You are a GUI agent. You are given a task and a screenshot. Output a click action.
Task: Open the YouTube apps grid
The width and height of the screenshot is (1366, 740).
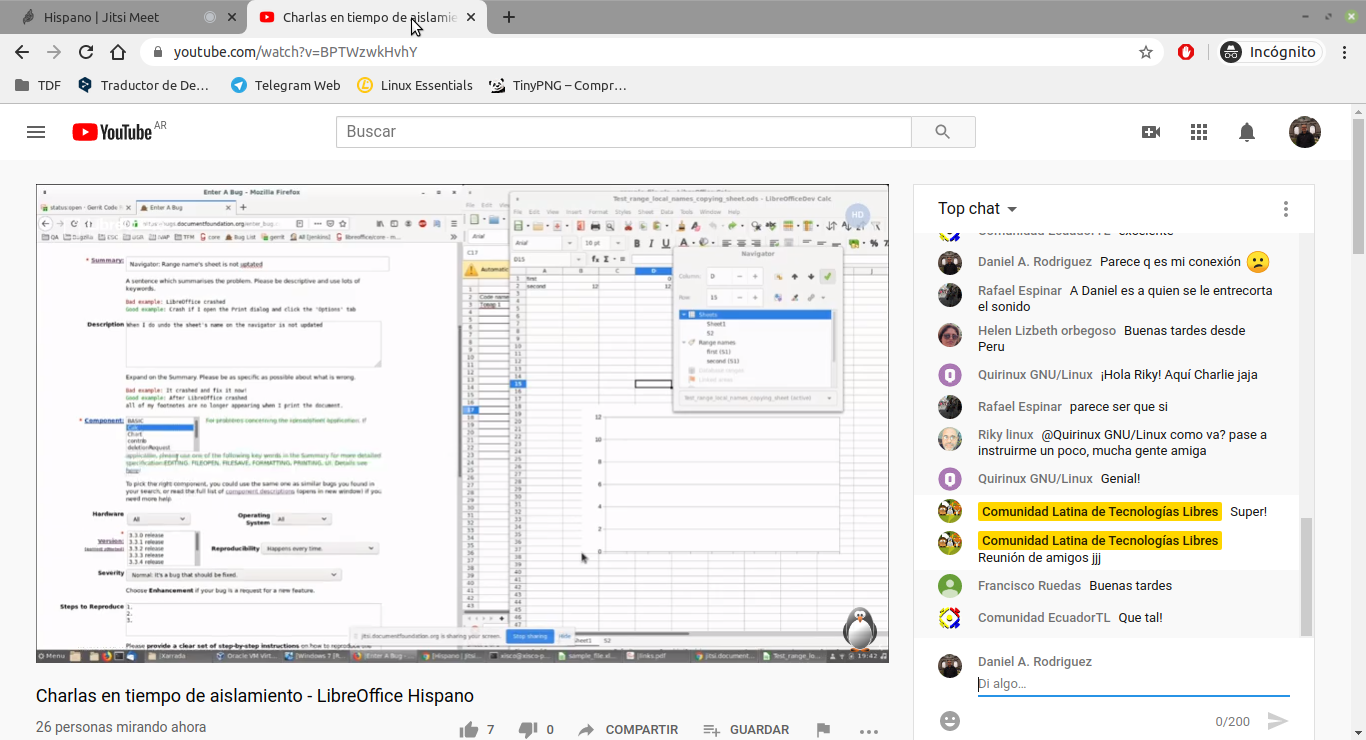tap(1199, 131)
